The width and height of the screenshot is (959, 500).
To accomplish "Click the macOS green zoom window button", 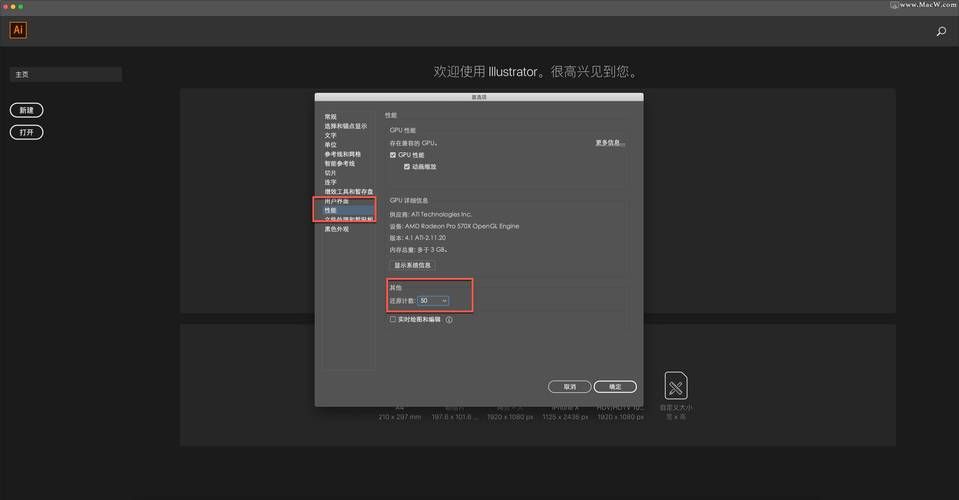I will pyautogui.click(x=20, y=7).
